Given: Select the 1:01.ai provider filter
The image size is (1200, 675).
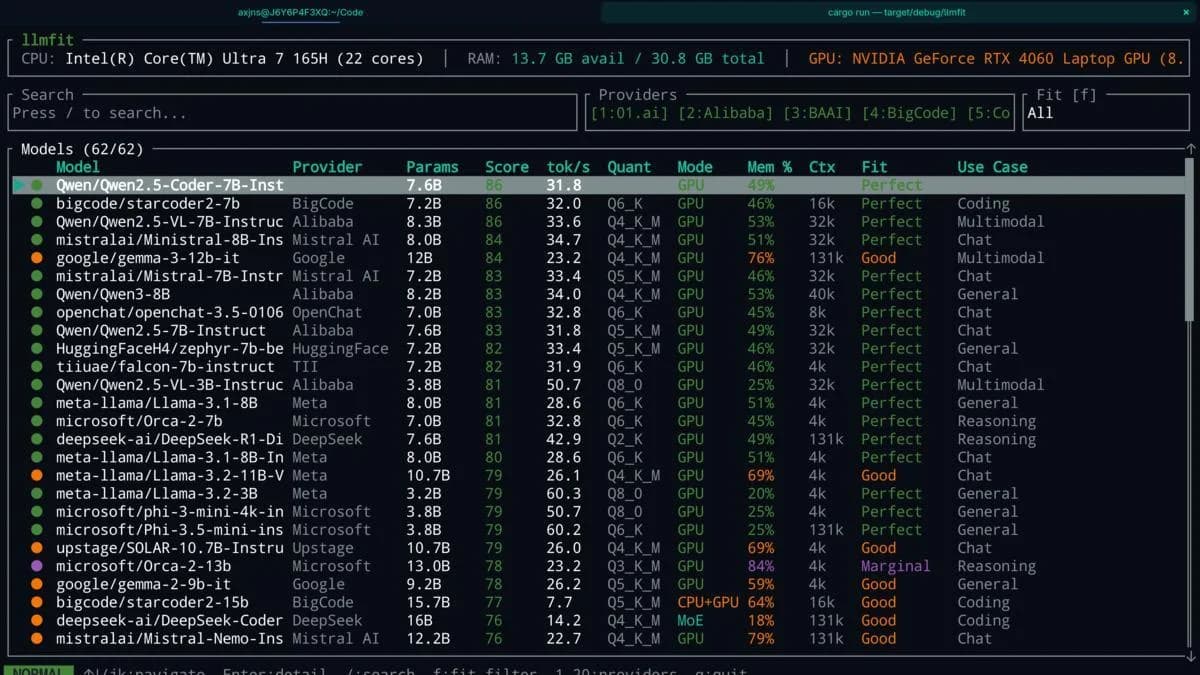Looking at the screenshot, I should click(x=629, y=113).
